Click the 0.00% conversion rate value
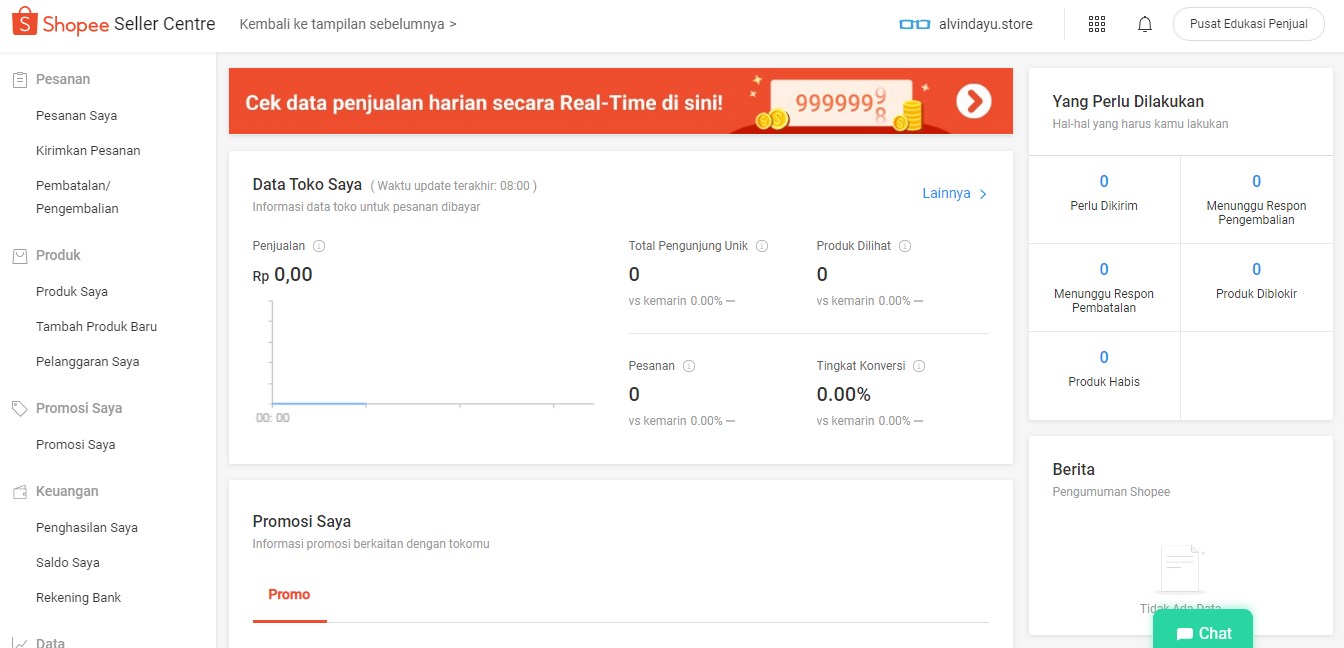Viewport: 1344px width, 648px height. pyautogui.click(x=844, y=395)
